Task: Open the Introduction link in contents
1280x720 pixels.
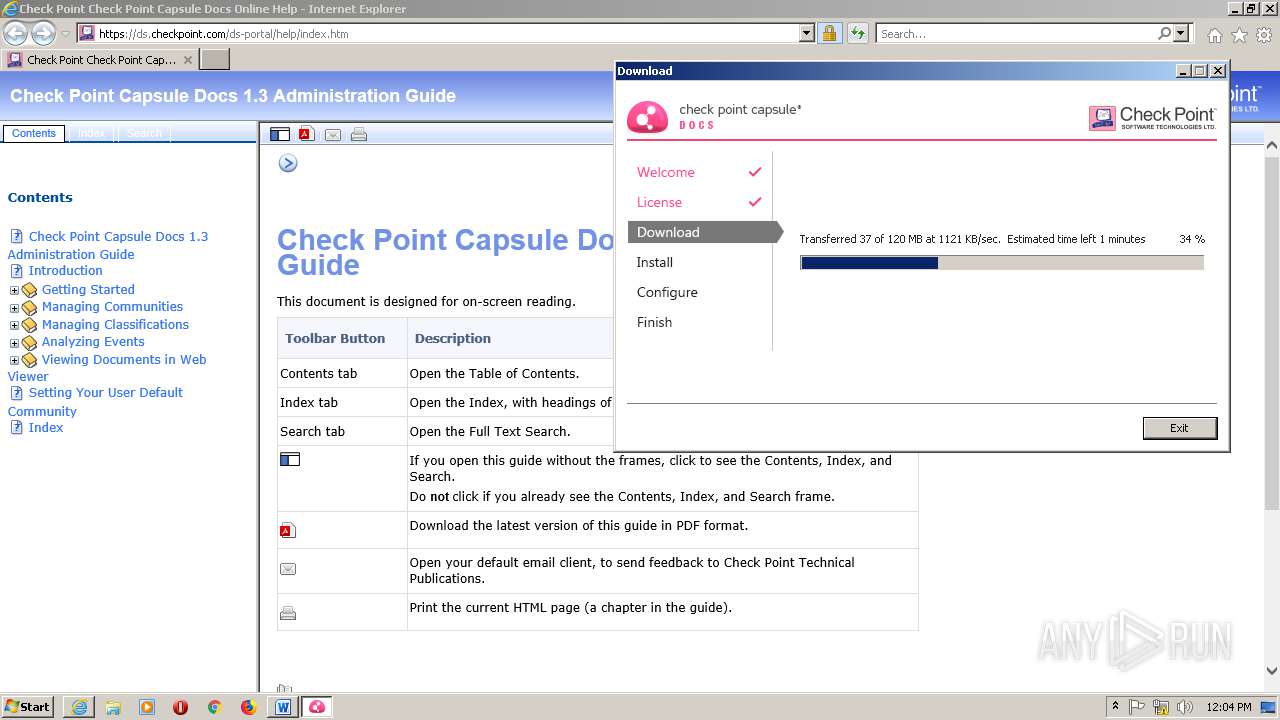Action: (x=65, y=271)
